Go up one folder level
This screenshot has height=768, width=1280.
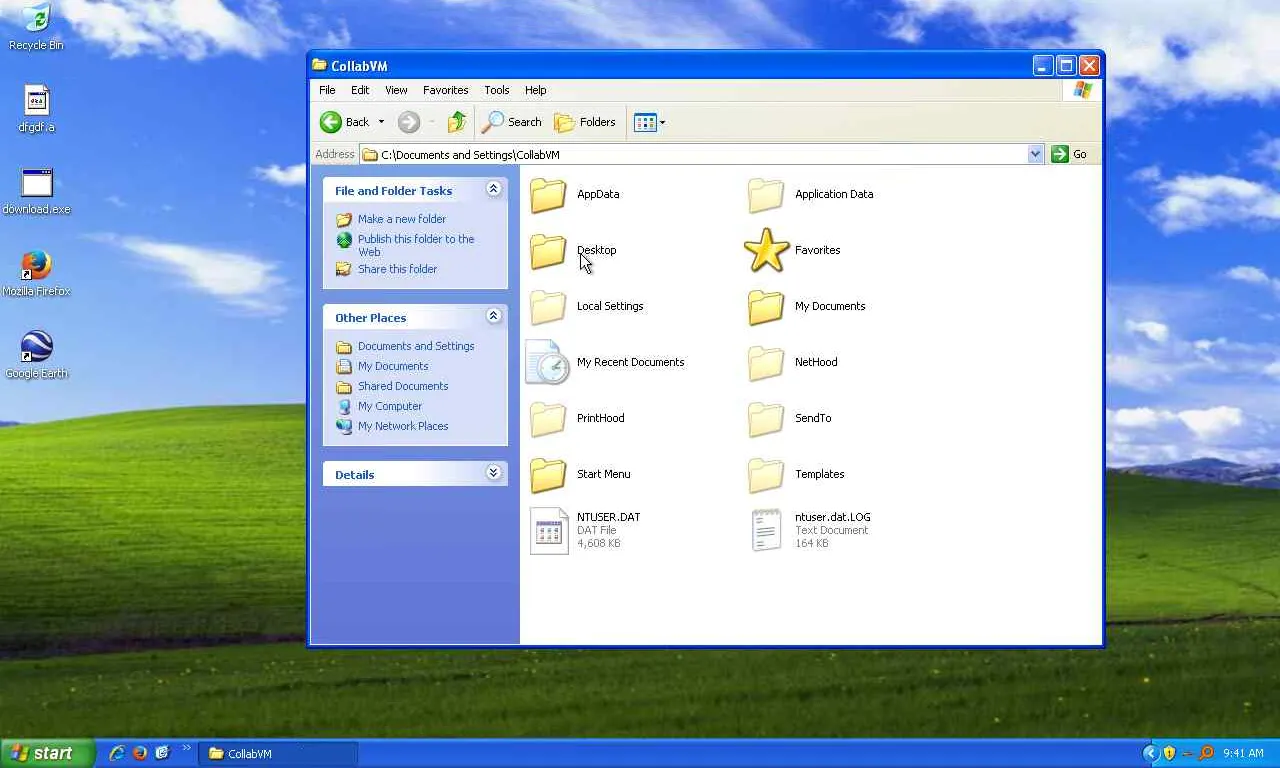[x=457, y=122]
